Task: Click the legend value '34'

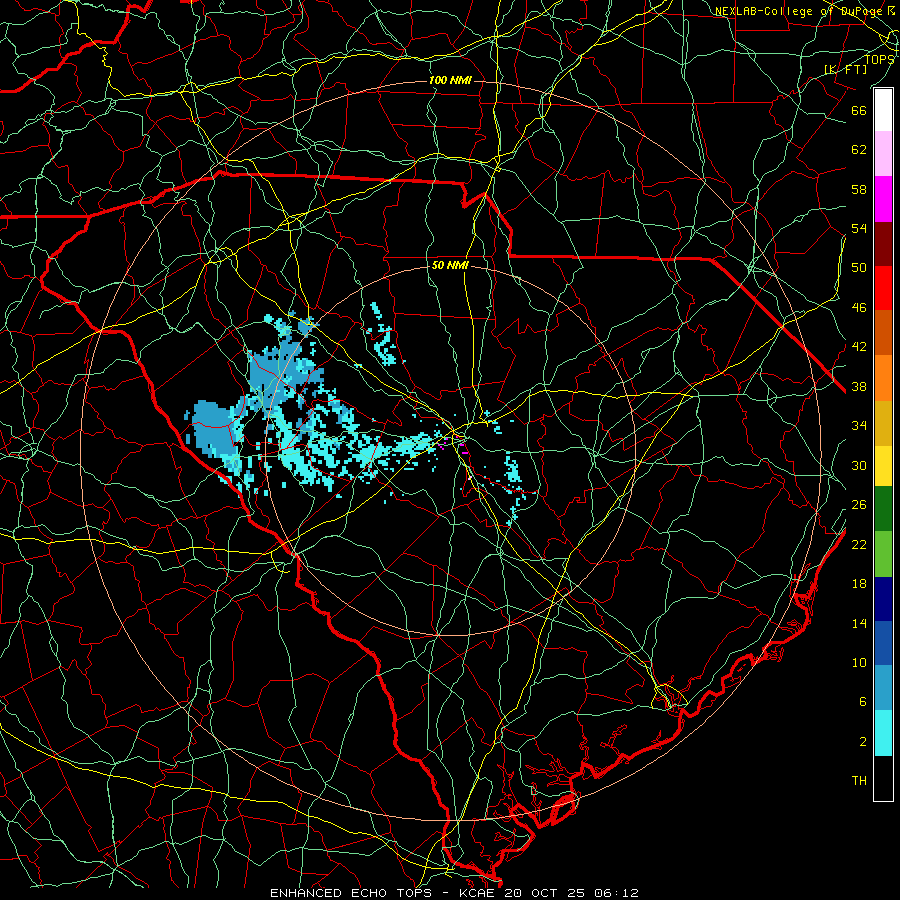Action: [x=859, y=426]
